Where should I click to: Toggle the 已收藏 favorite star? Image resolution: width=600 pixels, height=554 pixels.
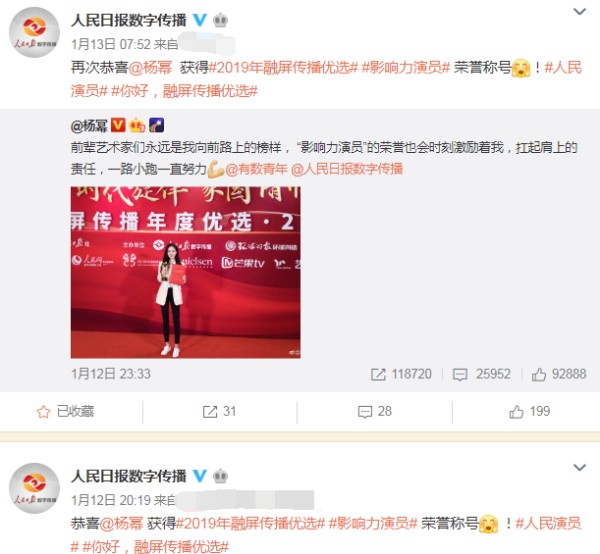pos(65,412)
